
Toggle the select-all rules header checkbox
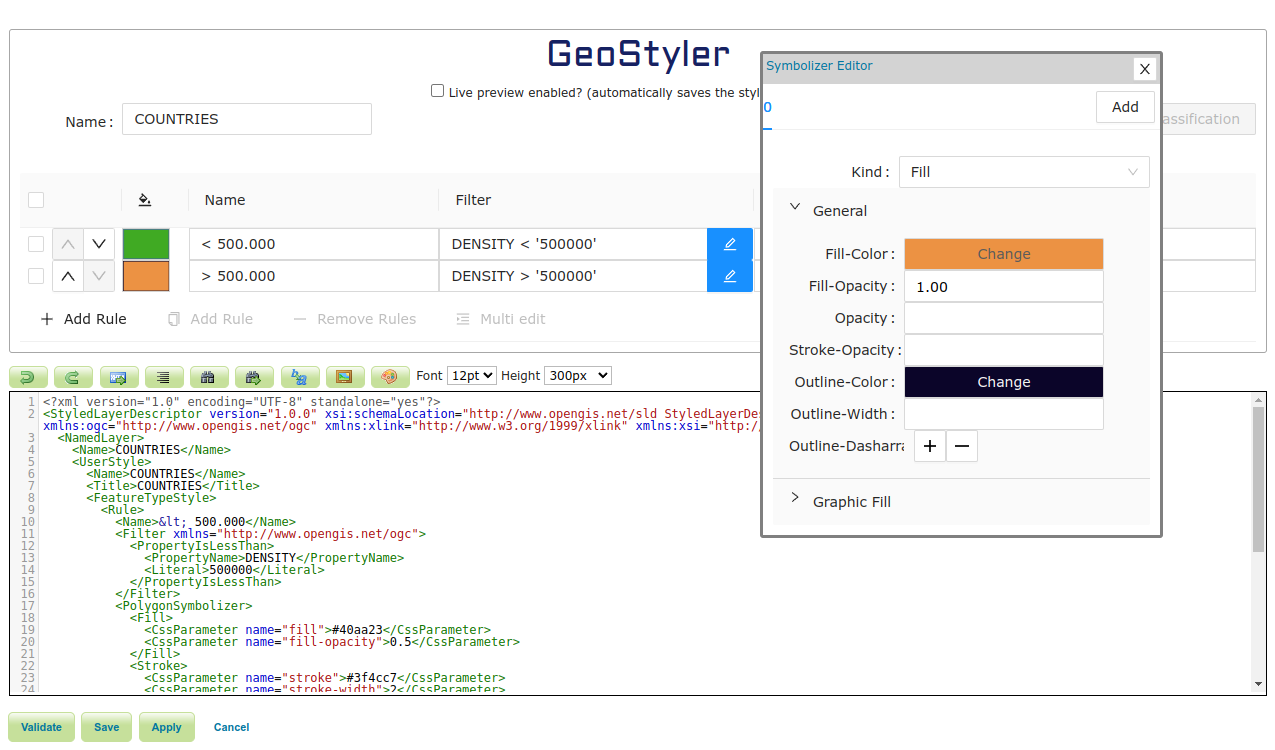point(36,200)
